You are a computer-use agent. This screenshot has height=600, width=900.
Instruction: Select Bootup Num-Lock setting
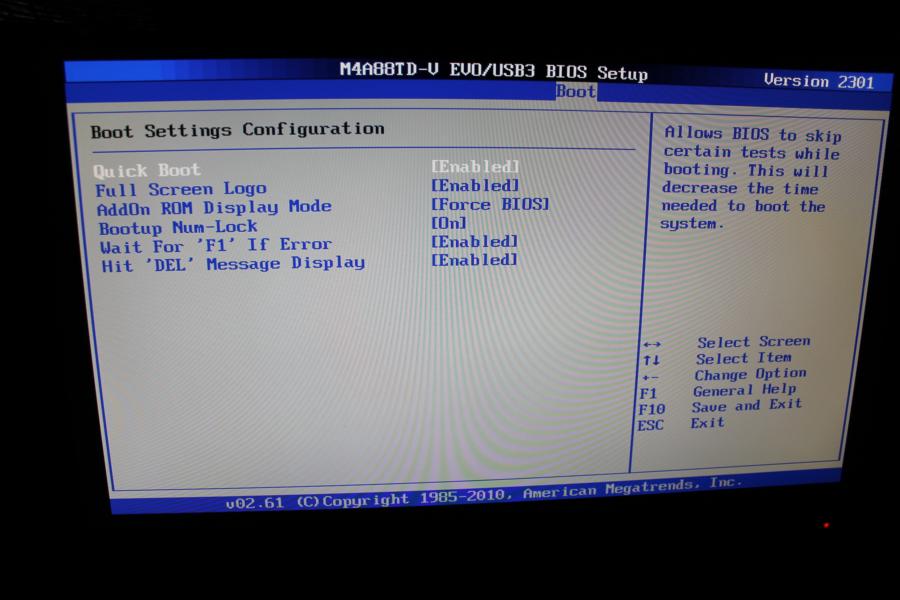(x=178, y=227)
